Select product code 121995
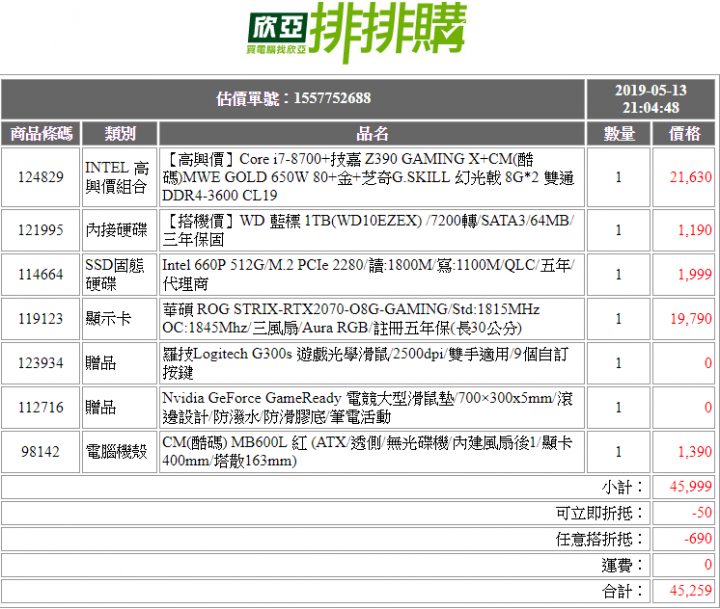 [x=40, y=230]
